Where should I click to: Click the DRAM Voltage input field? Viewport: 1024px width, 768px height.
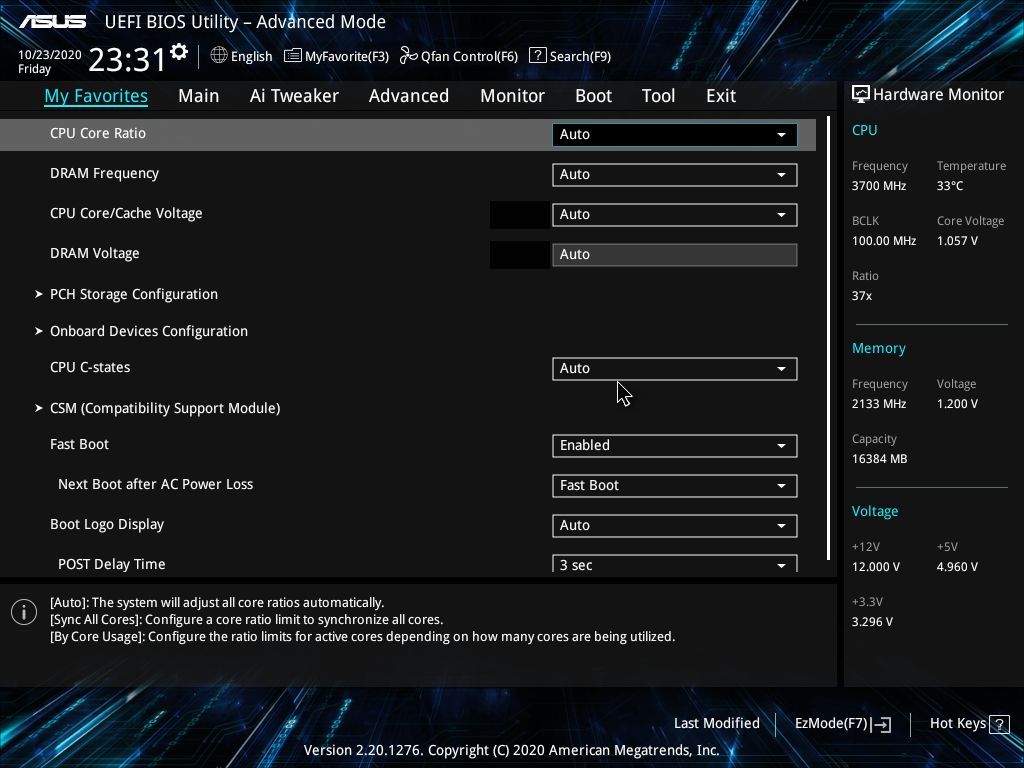click(675, 255)
